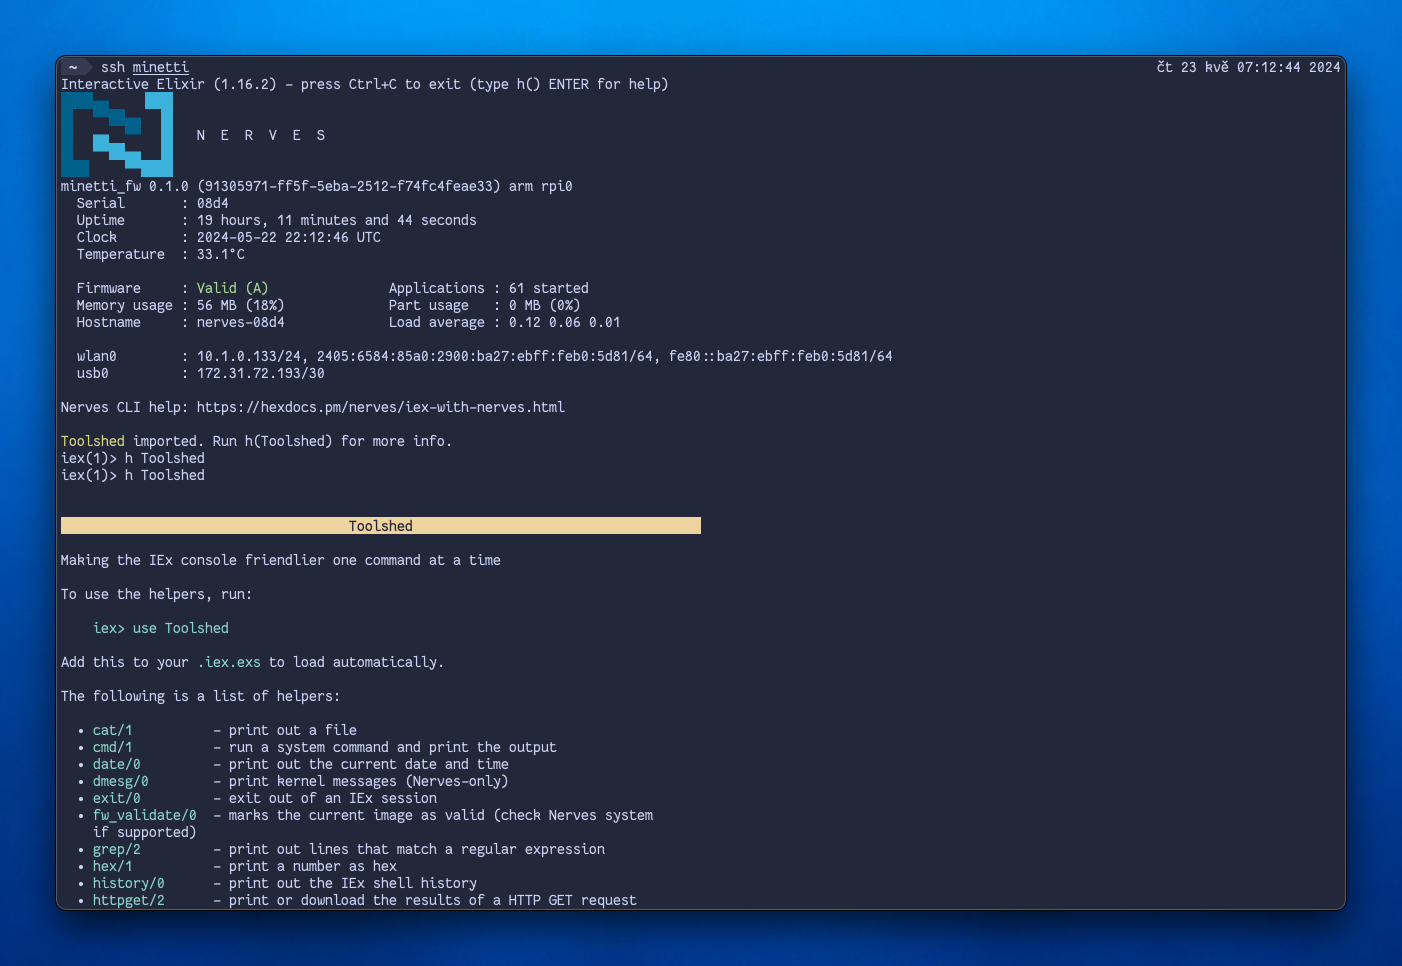Click 'The following is a list of helpers:' line

(x=201, y=696)
